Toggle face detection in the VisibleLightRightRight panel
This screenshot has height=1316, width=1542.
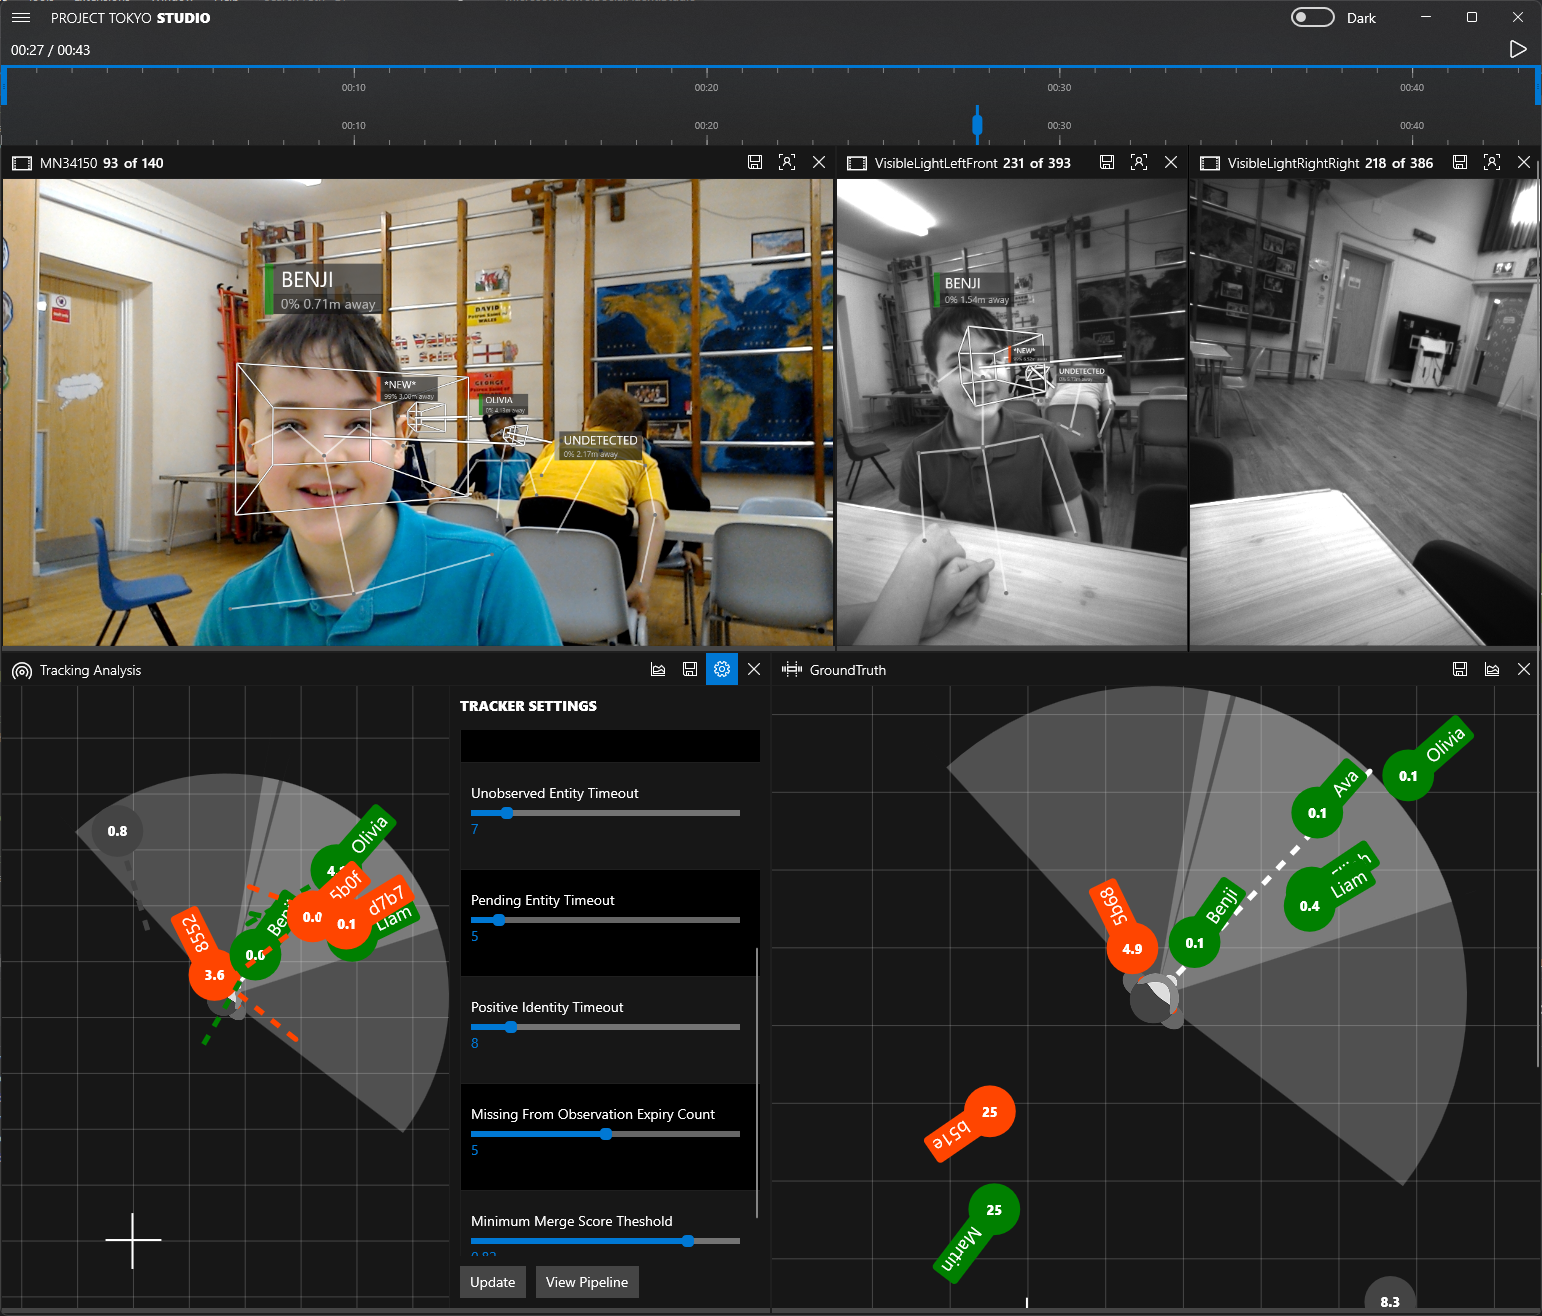click(x=1492, y=162)
